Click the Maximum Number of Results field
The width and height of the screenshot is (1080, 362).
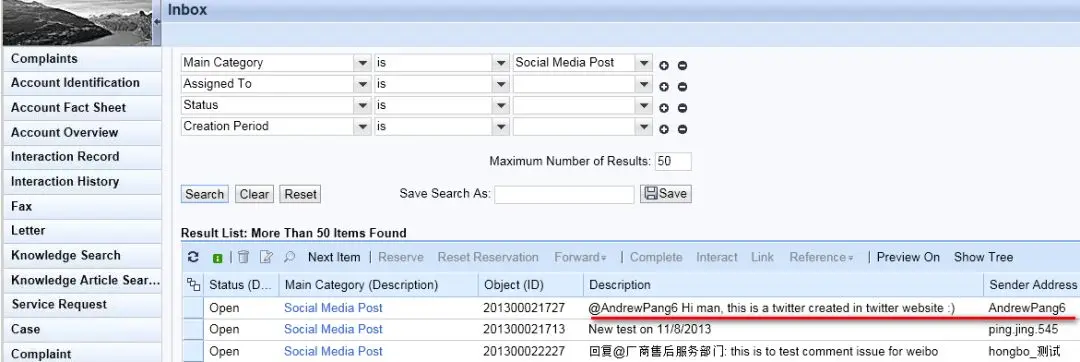point(673,162)
